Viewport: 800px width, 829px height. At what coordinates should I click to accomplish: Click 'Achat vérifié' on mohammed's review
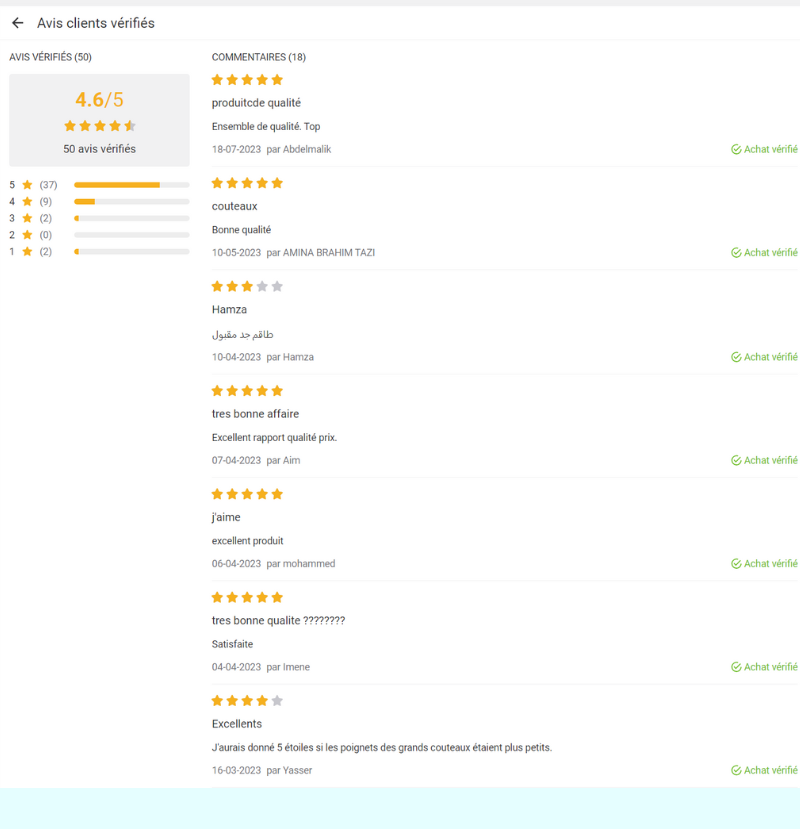770,564
